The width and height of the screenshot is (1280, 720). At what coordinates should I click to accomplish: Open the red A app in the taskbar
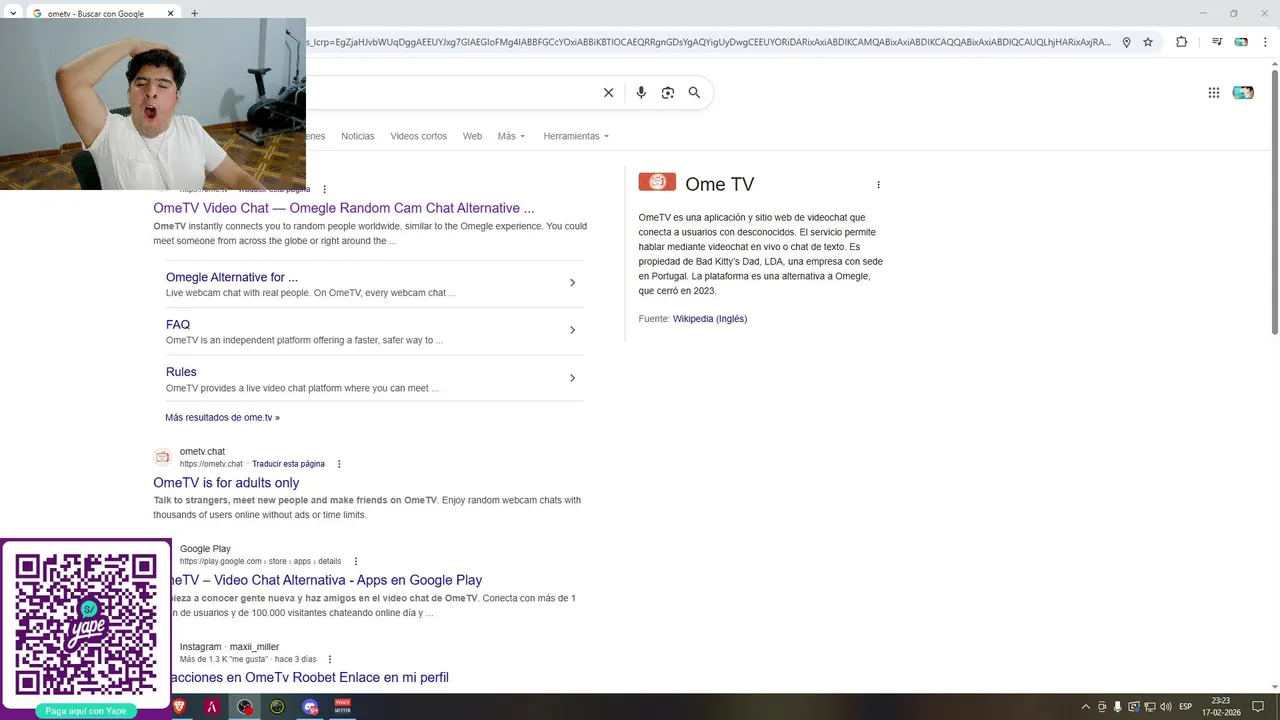point(212,707)
